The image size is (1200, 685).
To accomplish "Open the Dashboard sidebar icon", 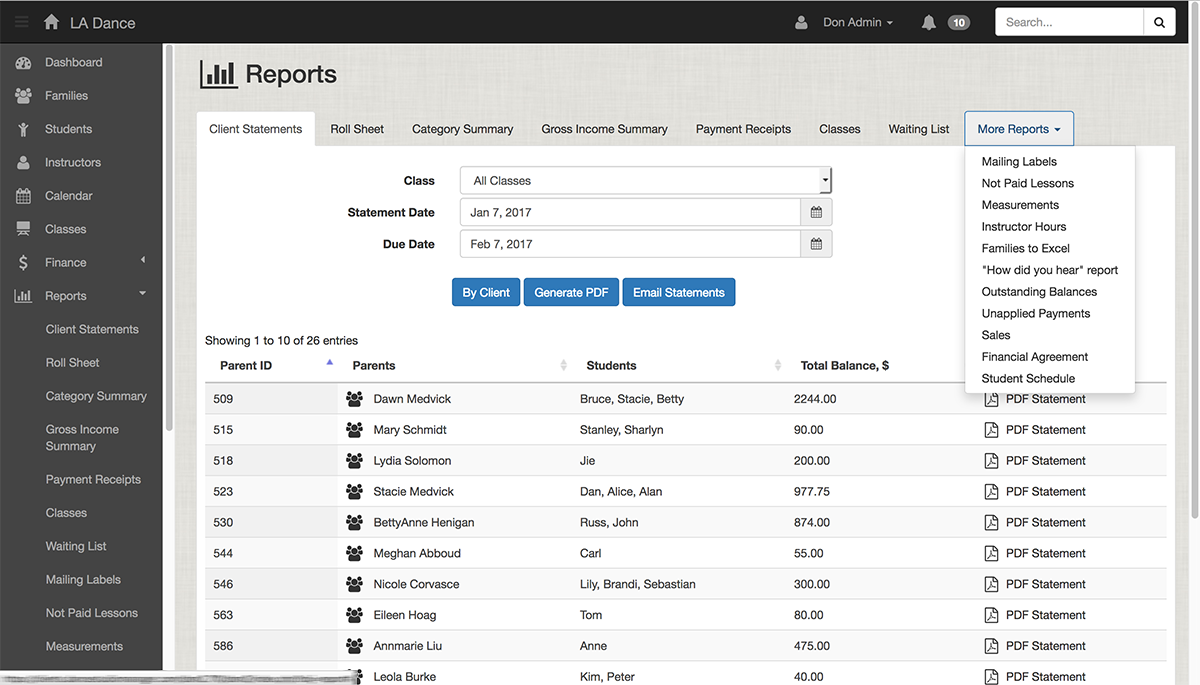I will pos(23,63).
